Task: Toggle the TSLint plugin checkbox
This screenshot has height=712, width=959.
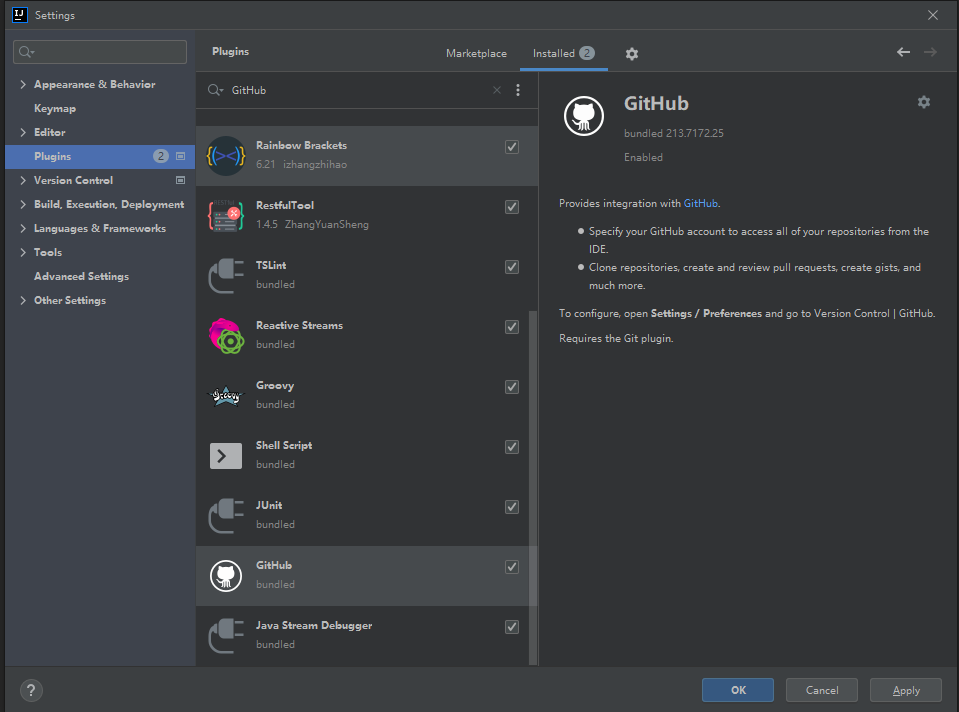Action: point(512,267)
